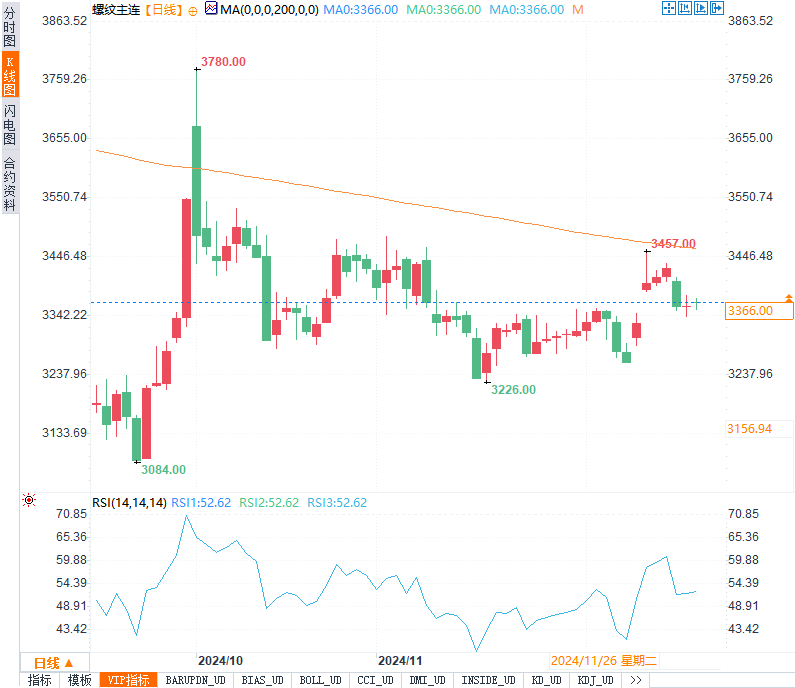
Task: Select the BOLL_UD indicator tab
Action: coord(320,680)
